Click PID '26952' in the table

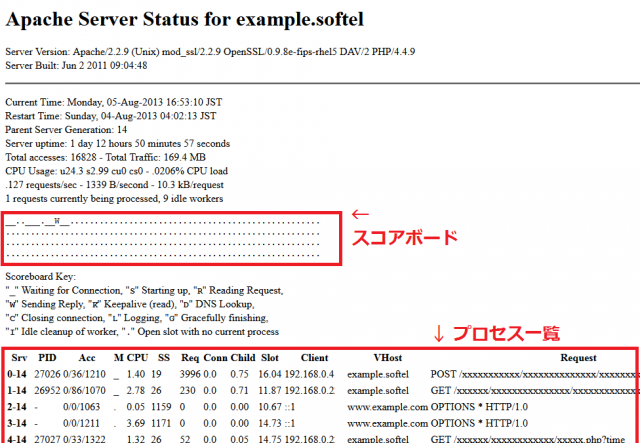click(47, 391)
